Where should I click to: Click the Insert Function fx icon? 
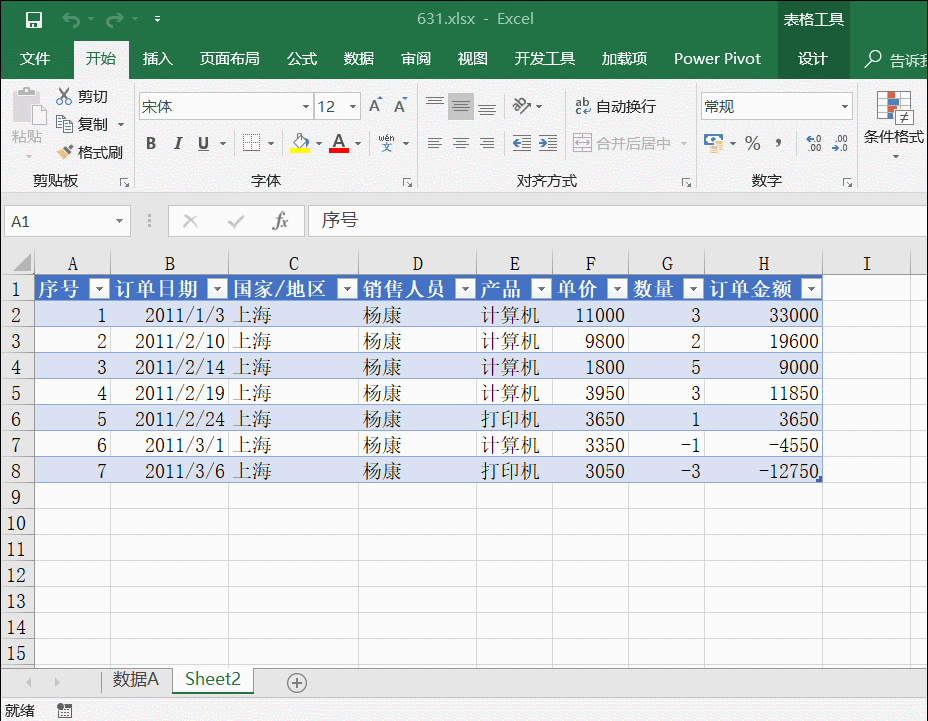click(x=281, y=221)
